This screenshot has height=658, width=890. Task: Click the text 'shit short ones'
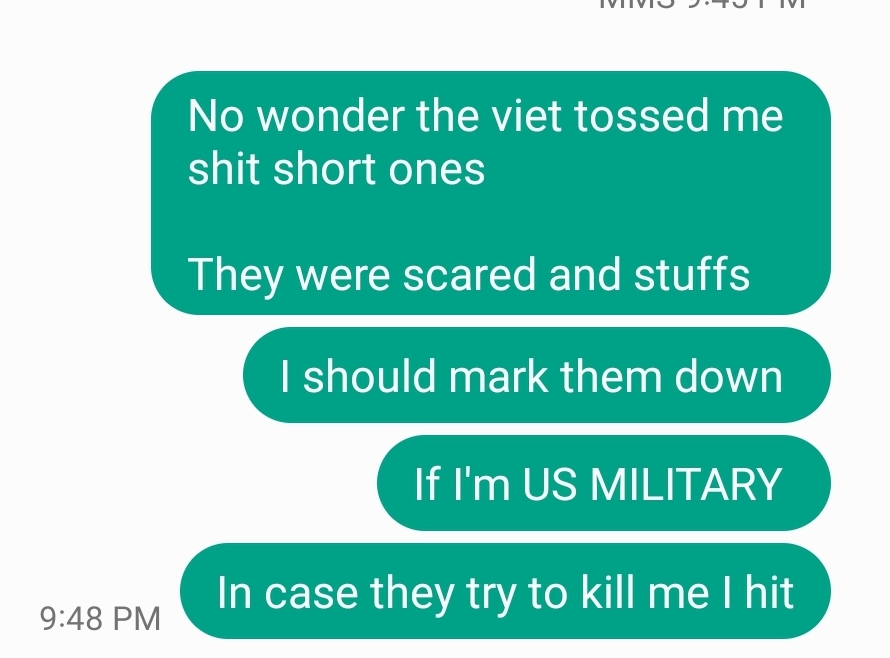point(337,169)
